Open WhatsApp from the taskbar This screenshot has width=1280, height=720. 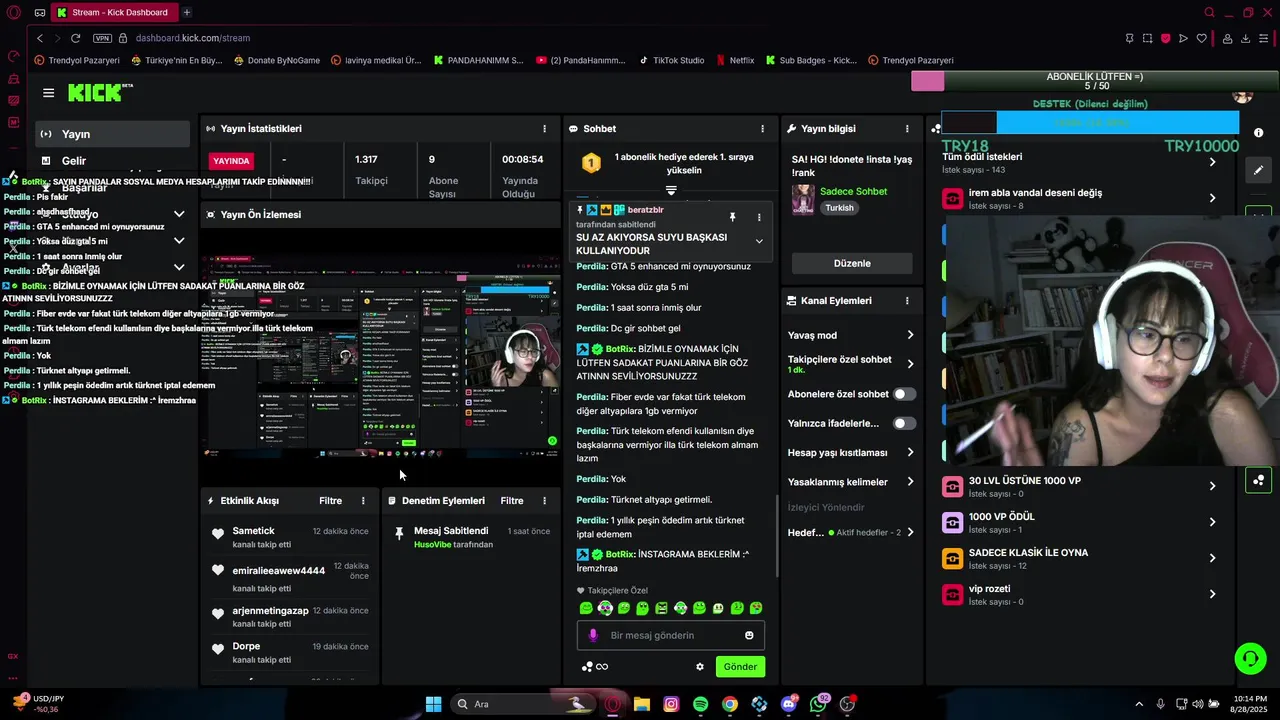[819, 704]
